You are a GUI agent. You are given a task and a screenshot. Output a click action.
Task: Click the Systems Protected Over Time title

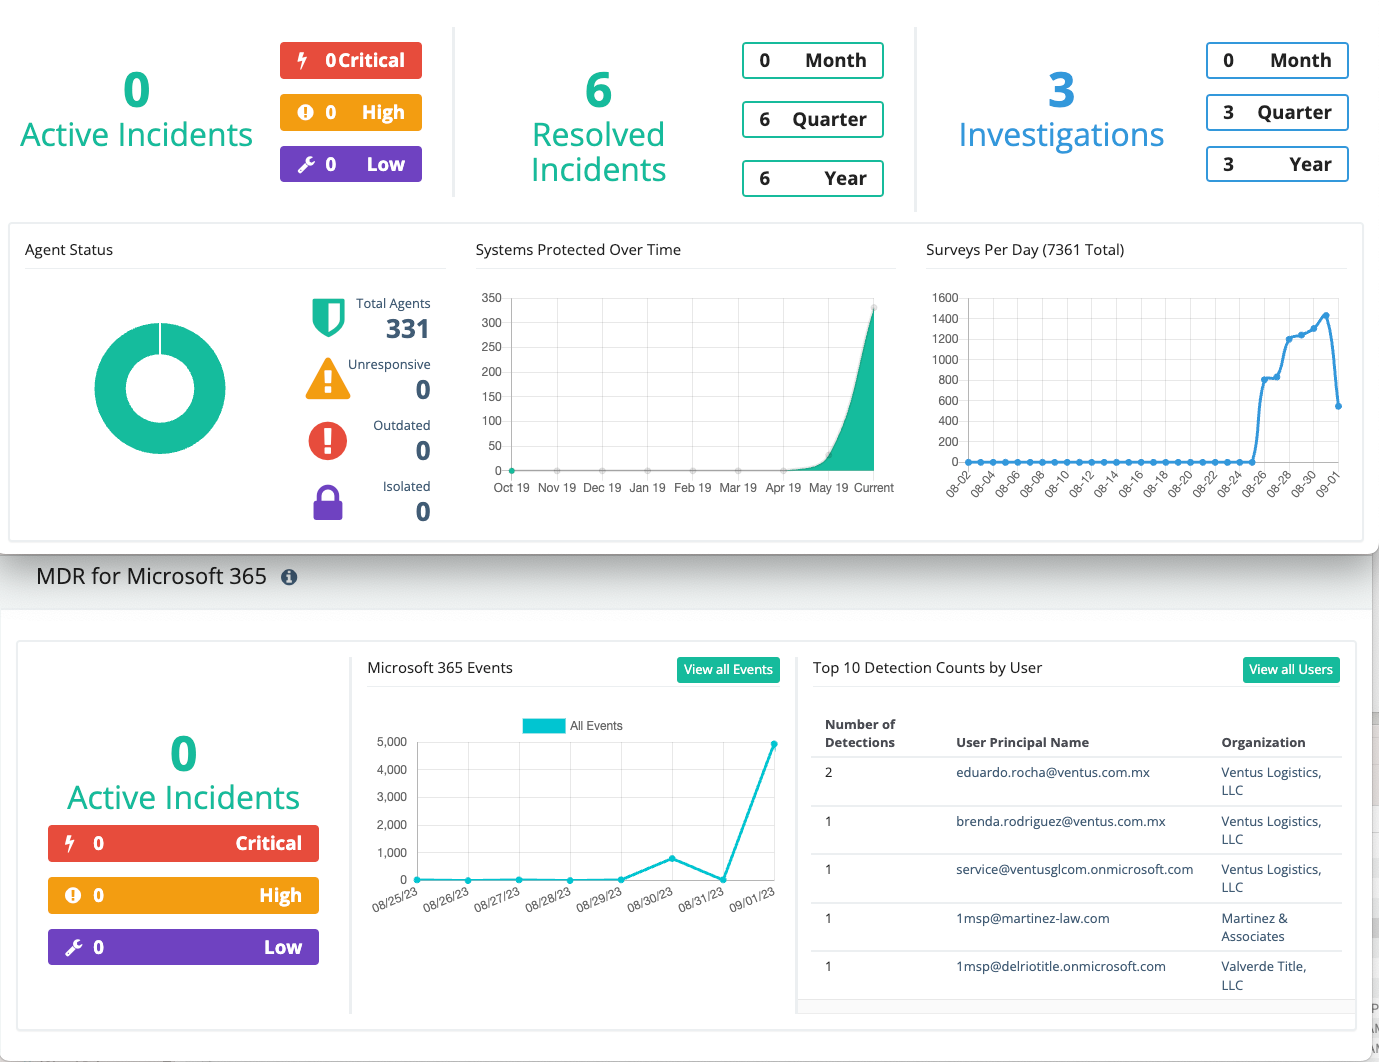[578, 250]
